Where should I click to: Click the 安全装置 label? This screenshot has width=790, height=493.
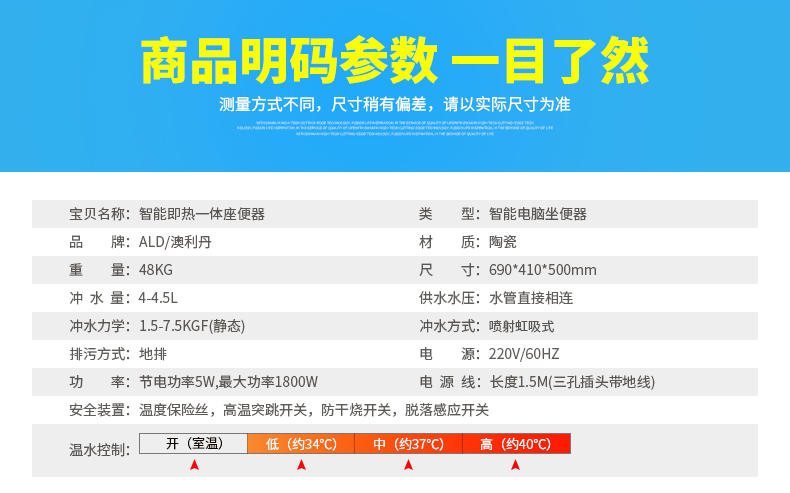(x=99, y=410)
